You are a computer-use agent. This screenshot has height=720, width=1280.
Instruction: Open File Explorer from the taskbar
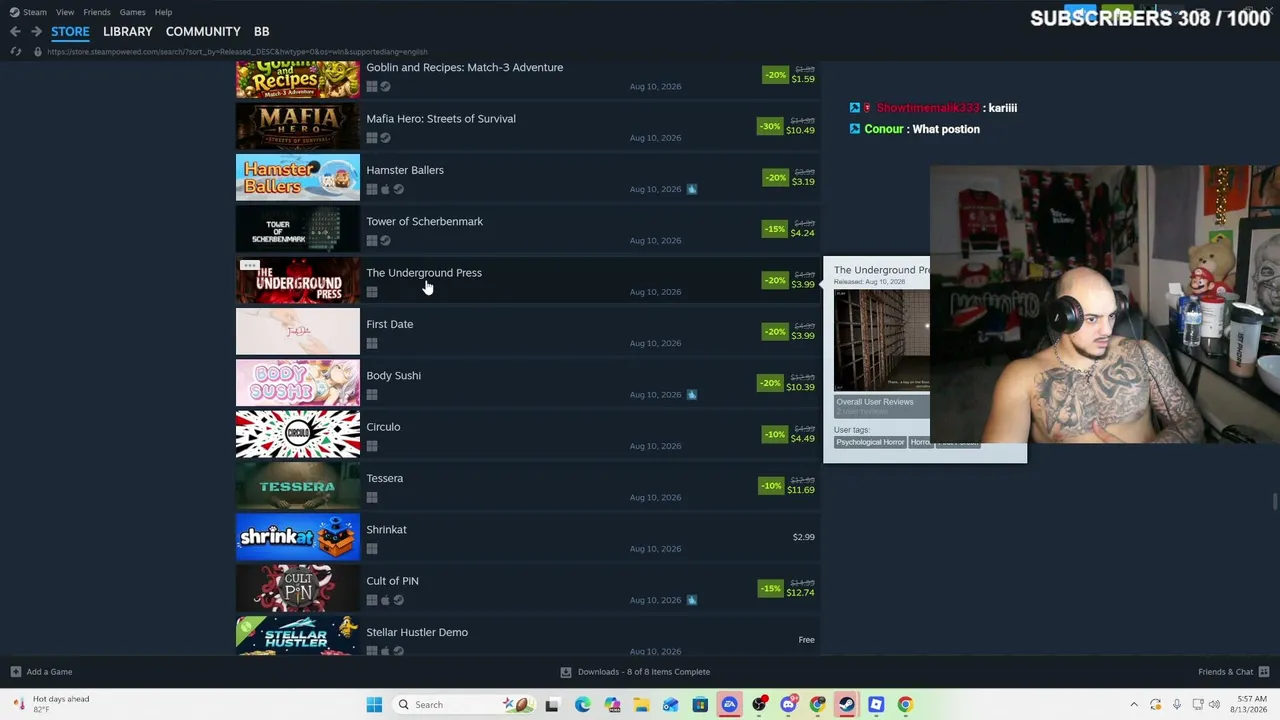click(642, 705)
